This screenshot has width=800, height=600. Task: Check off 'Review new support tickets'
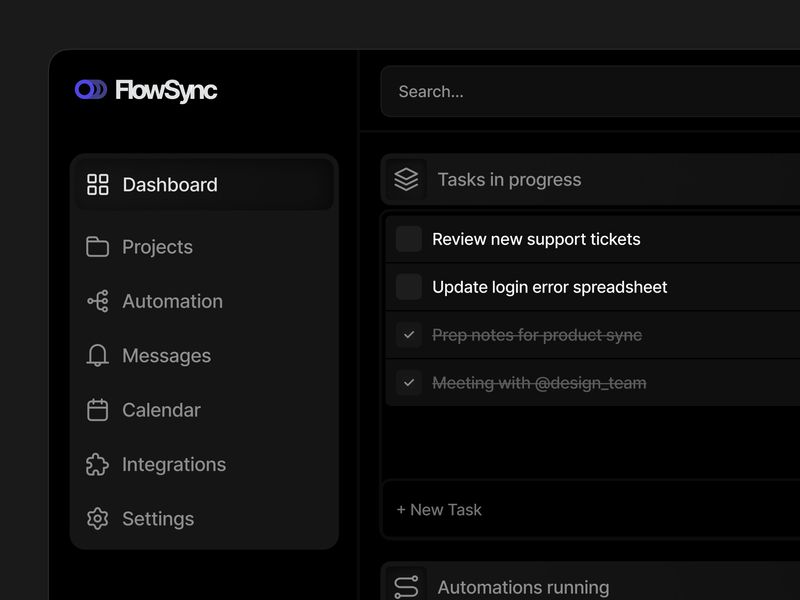click(408, 238)
